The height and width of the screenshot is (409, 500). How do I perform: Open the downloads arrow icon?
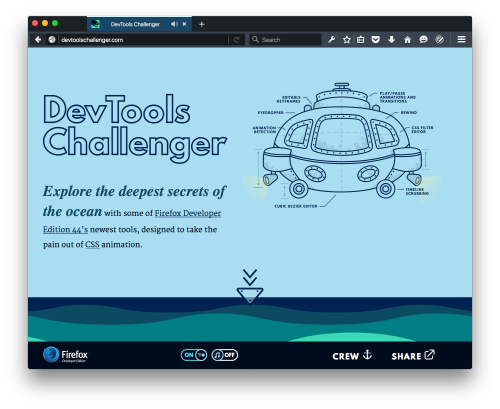pyautogui.click(x=392, y=40)
